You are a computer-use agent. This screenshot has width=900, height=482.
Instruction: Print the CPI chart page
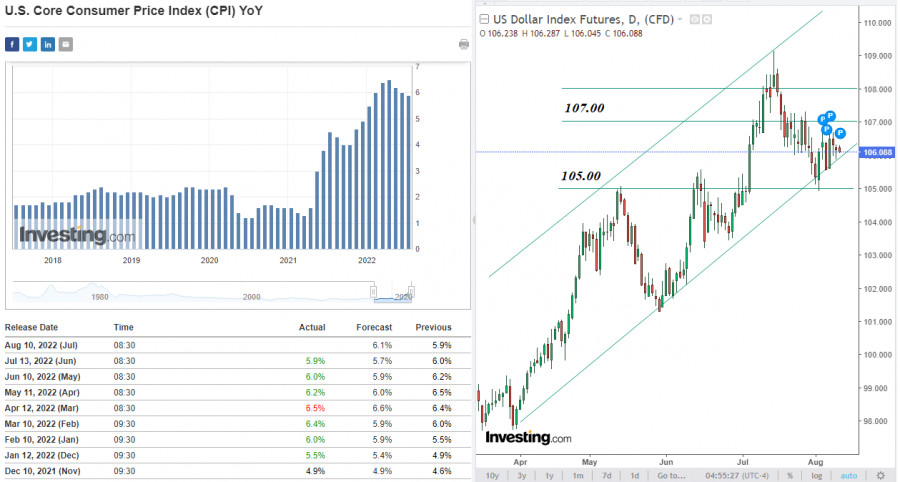point(464,45)
